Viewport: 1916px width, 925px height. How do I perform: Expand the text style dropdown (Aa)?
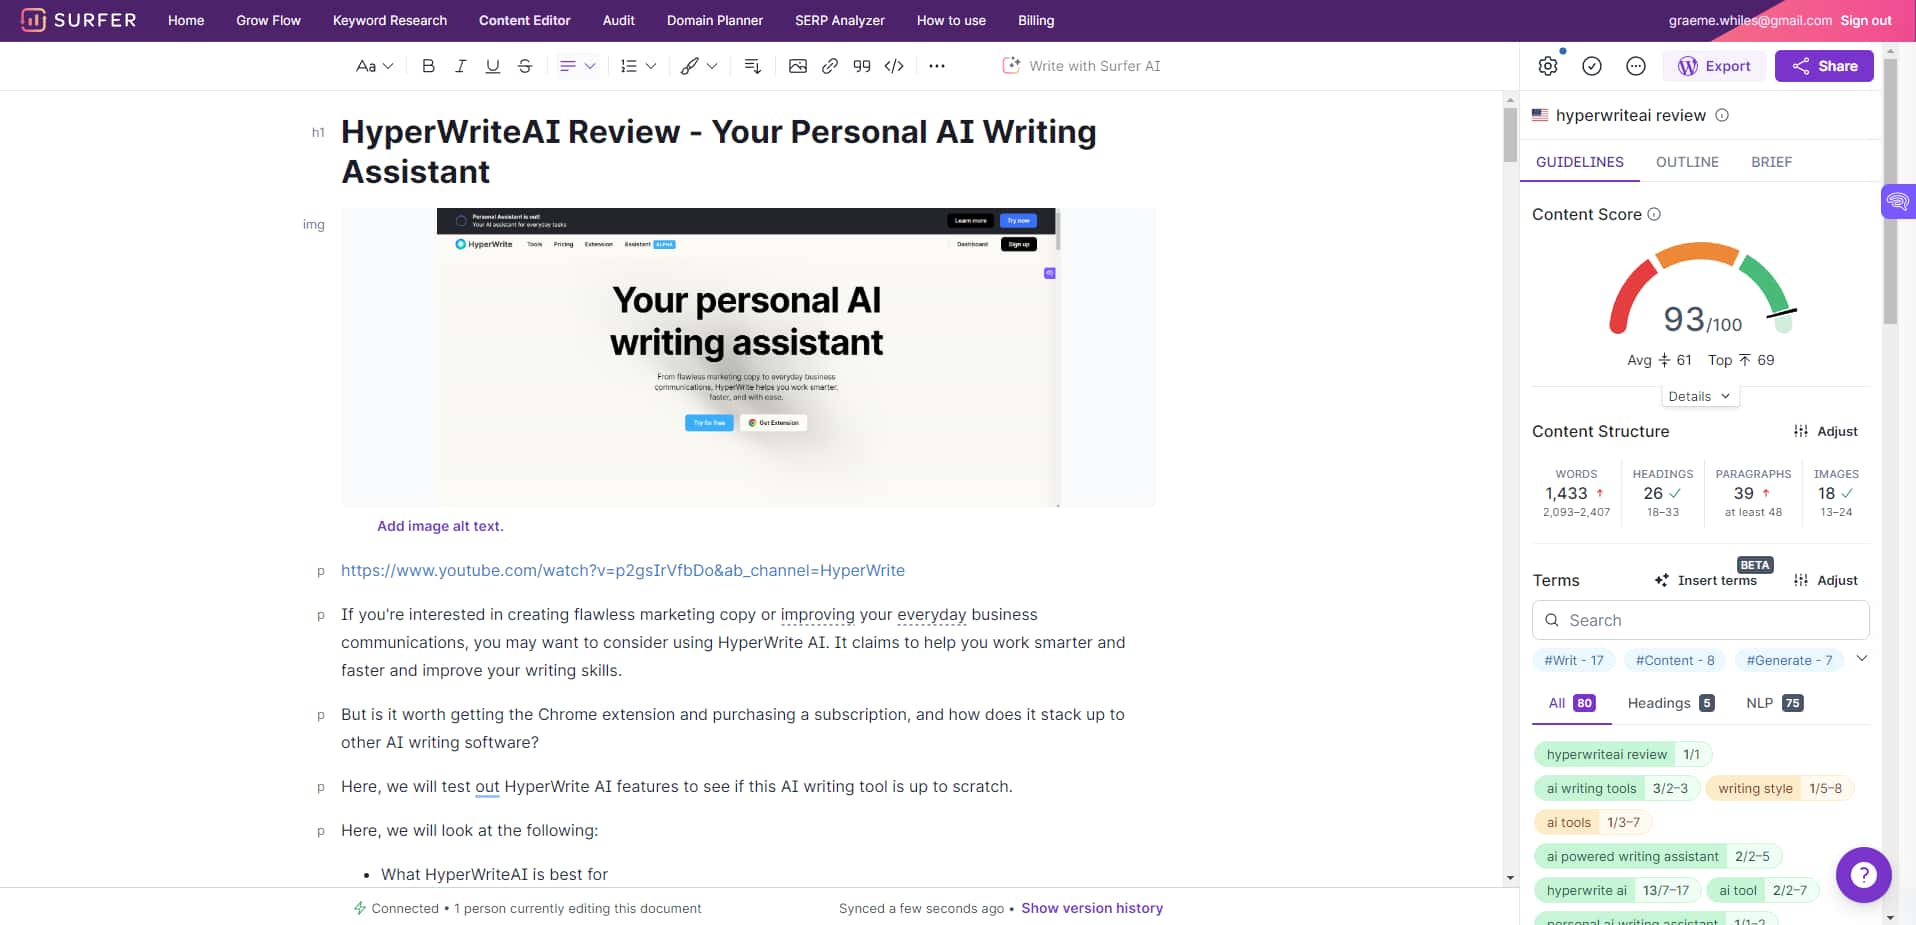tap(372, 65)
